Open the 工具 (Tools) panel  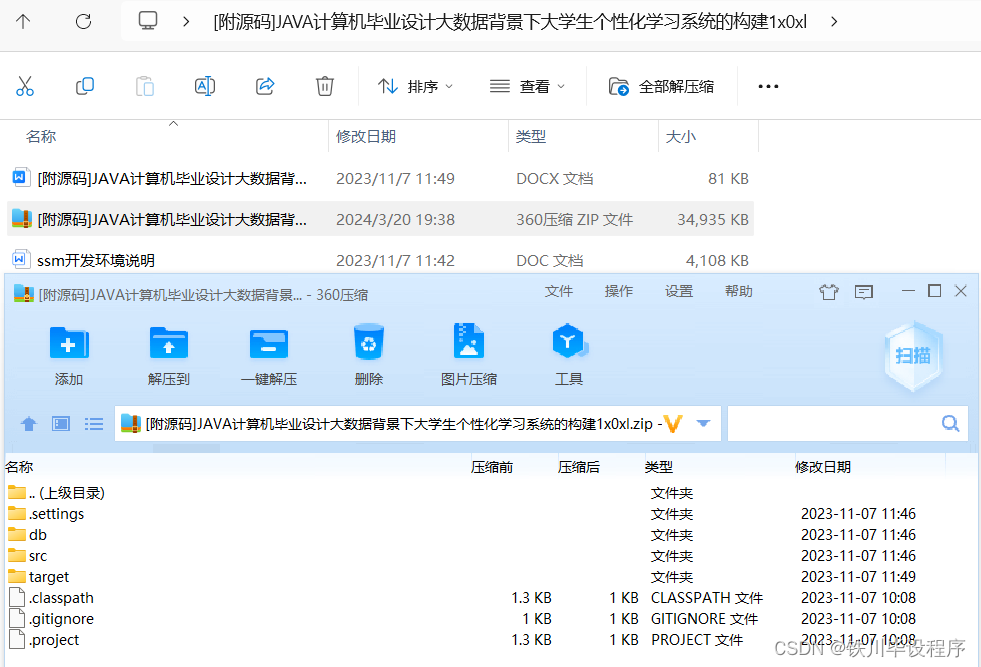pos(569,352)
